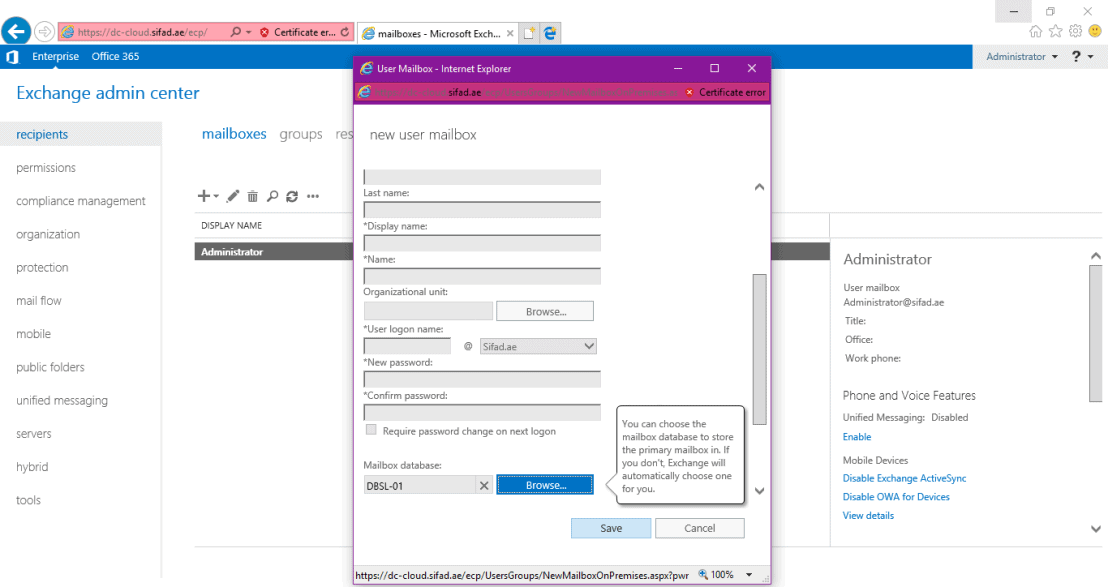Click the Save button
Screen dimensions: 1108x587
[x=610, y=527]
